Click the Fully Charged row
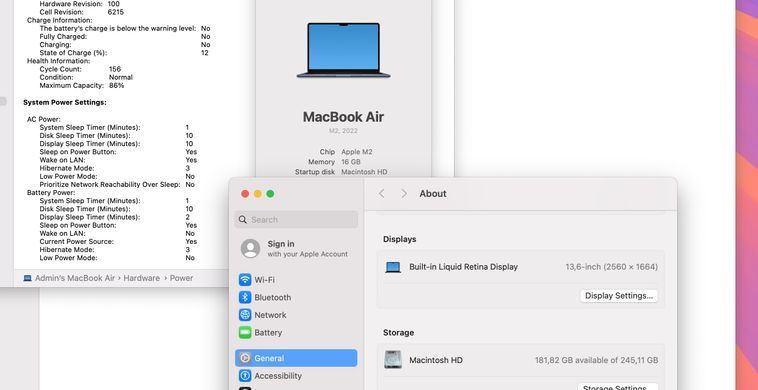This screenshot has height=390, width=758. 125,36
